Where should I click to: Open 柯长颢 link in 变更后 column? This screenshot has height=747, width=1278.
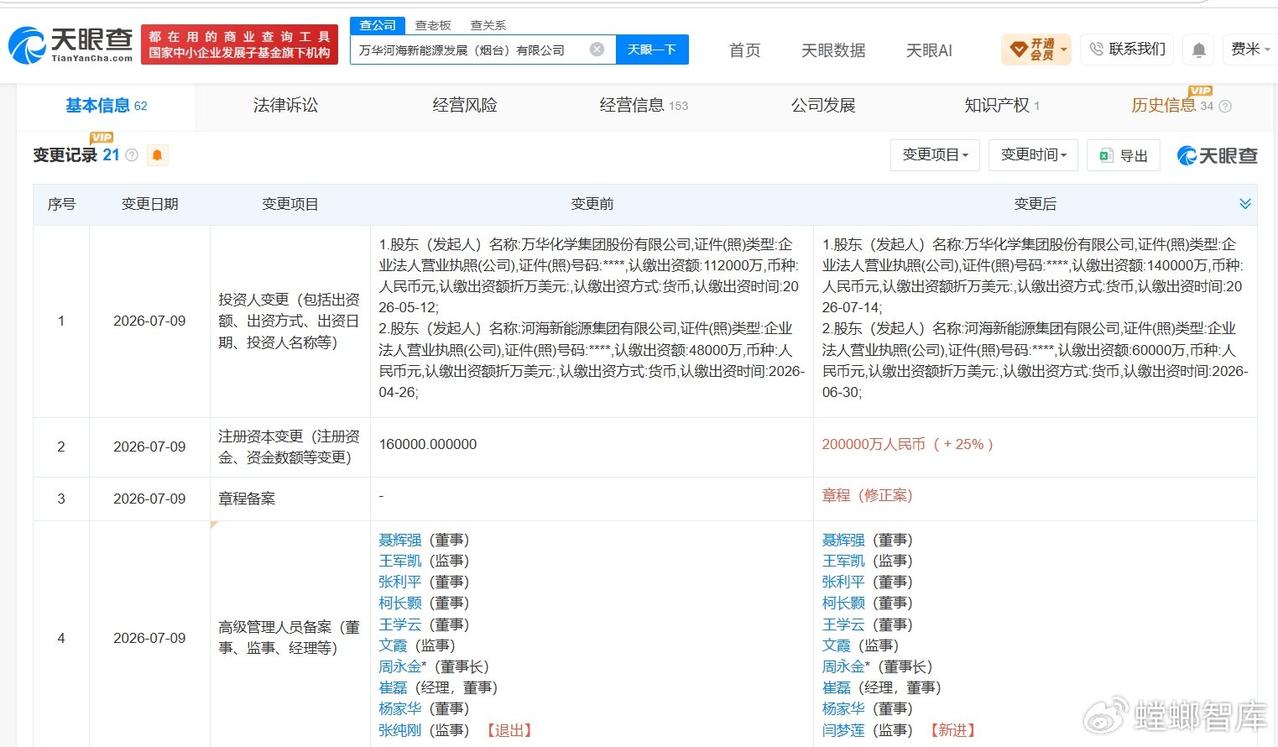point(844,603)
